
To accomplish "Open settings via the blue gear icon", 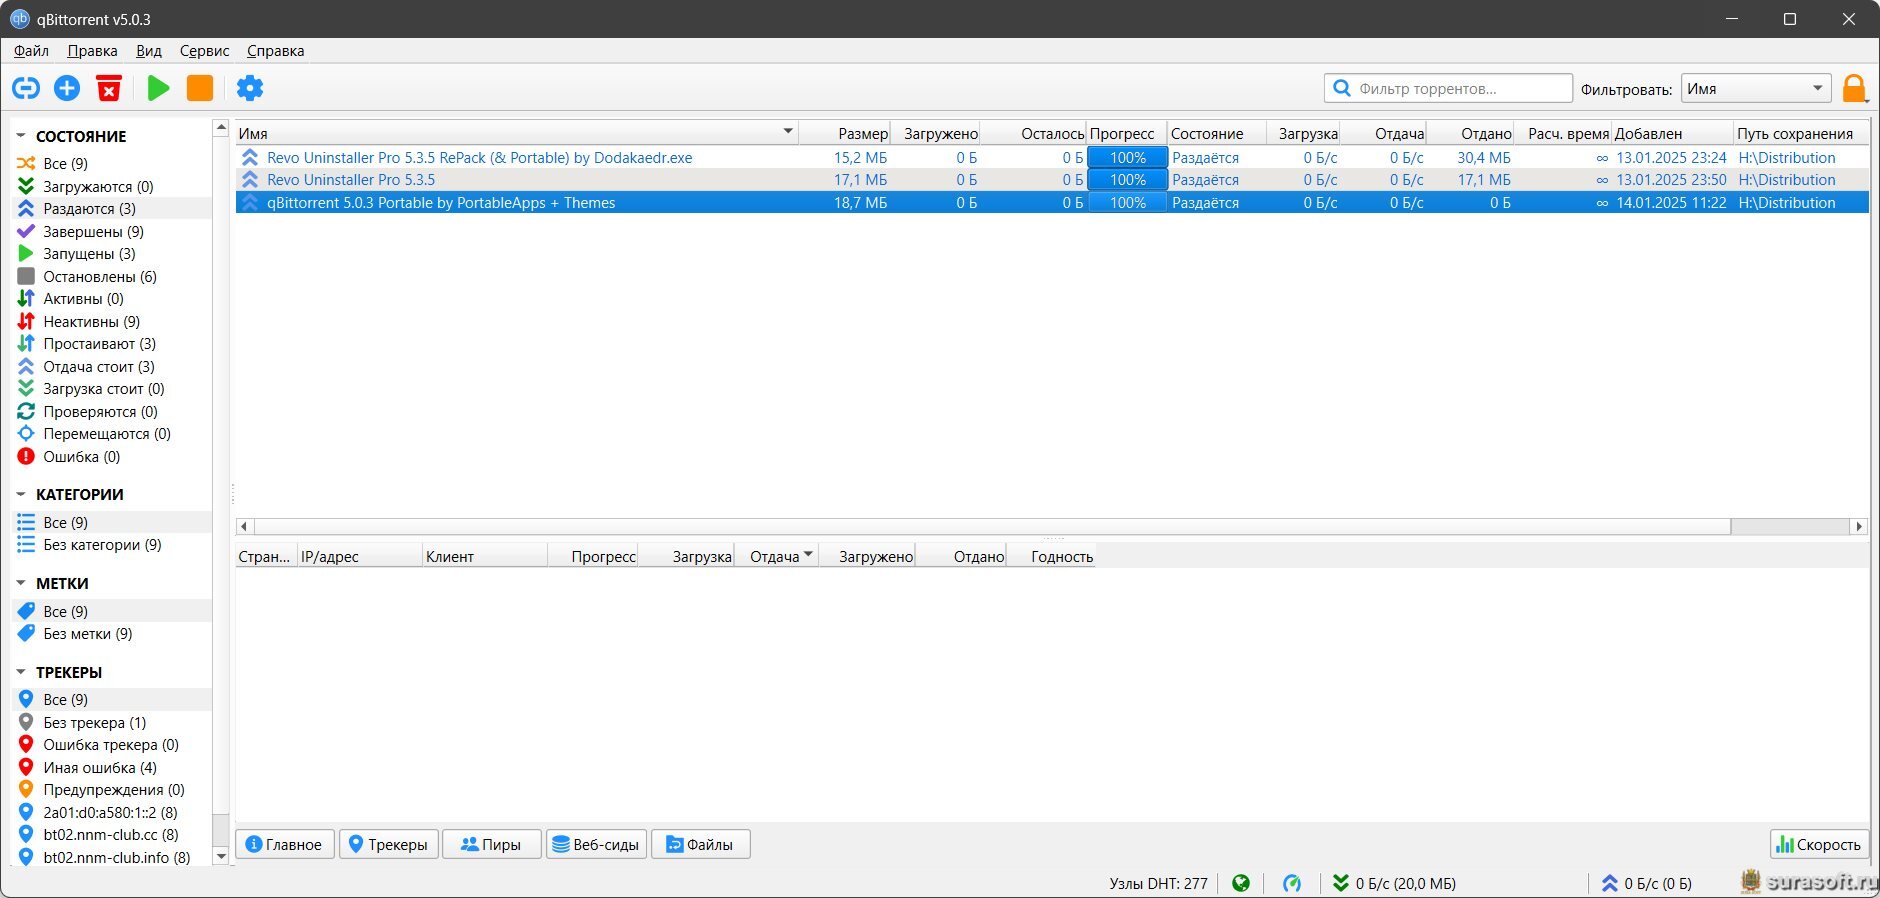I will point(250,88).
